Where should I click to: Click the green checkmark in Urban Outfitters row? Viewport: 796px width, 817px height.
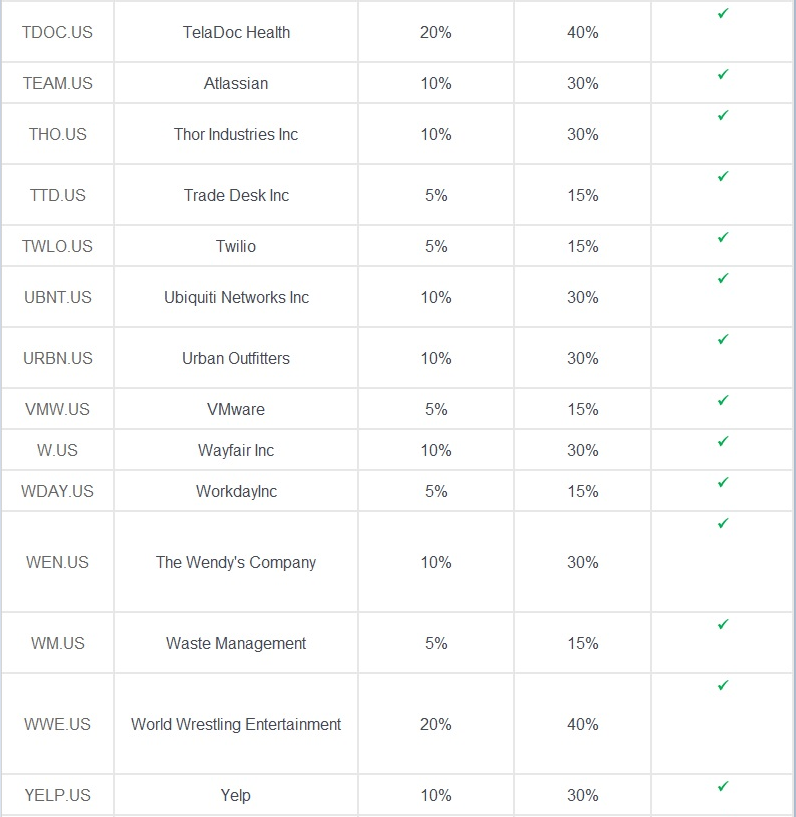pos(723,339)
